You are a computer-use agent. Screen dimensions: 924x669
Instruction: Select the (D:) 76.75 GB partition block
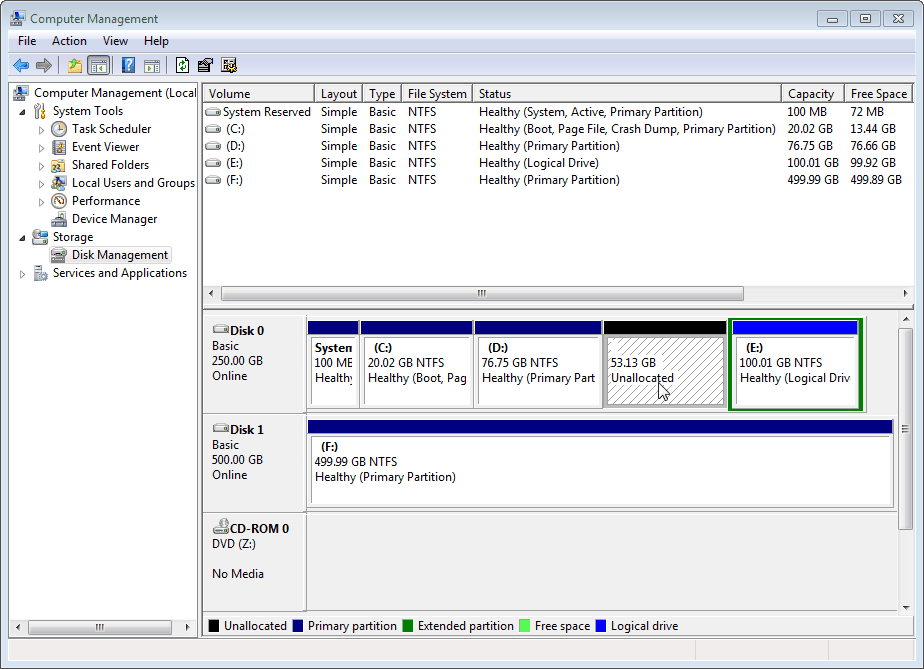(538, 364)
